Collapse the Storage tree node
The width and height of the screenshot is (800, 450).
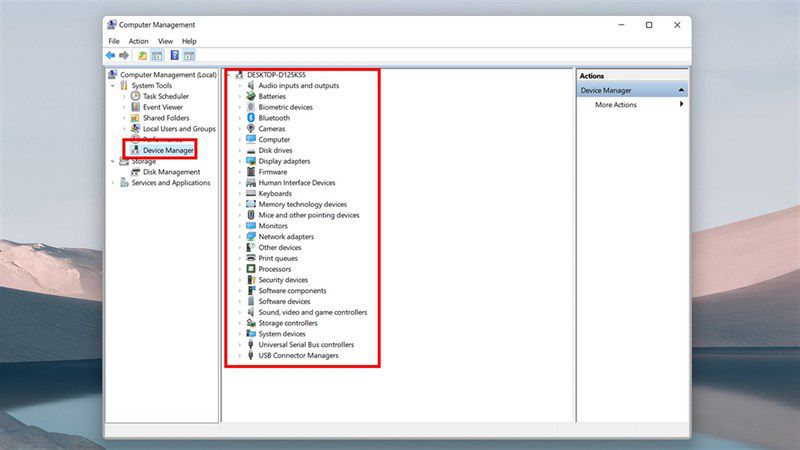(113, 161)
